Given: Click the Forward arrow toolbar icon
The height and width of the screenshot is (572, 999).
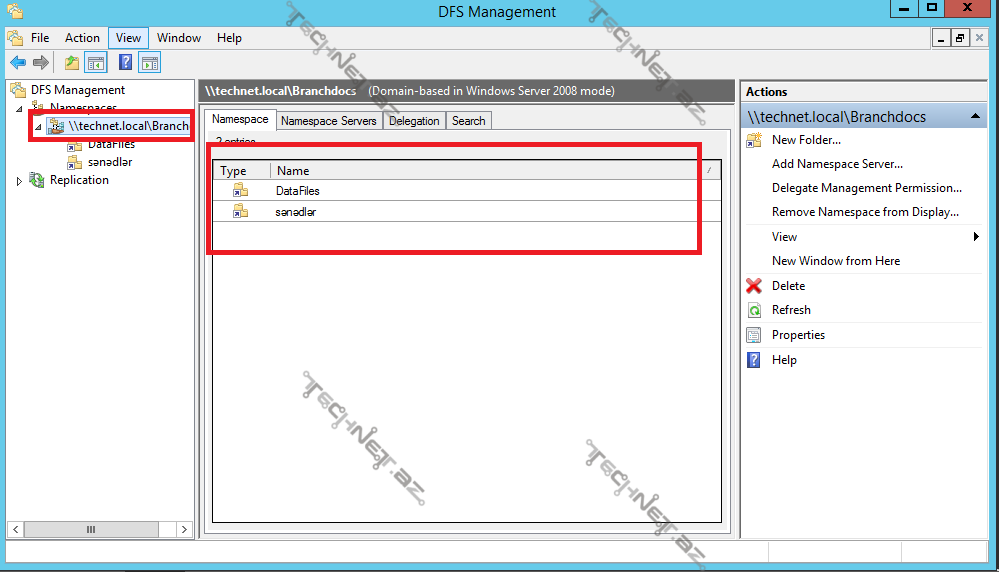Looking at the screenshot, I should pos(41,63).
